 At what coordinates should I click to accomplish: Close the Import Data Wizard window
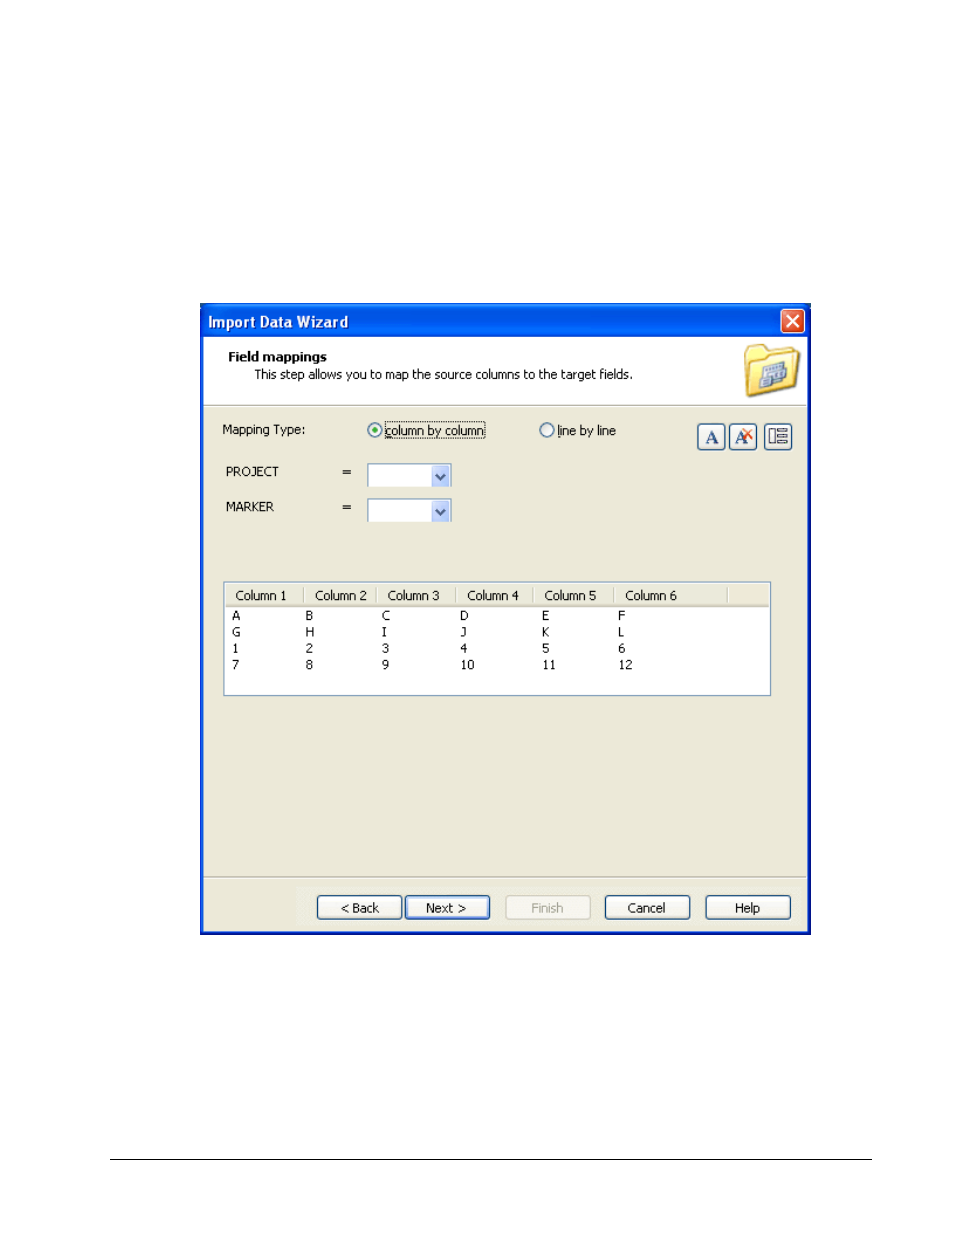point(792,321)
